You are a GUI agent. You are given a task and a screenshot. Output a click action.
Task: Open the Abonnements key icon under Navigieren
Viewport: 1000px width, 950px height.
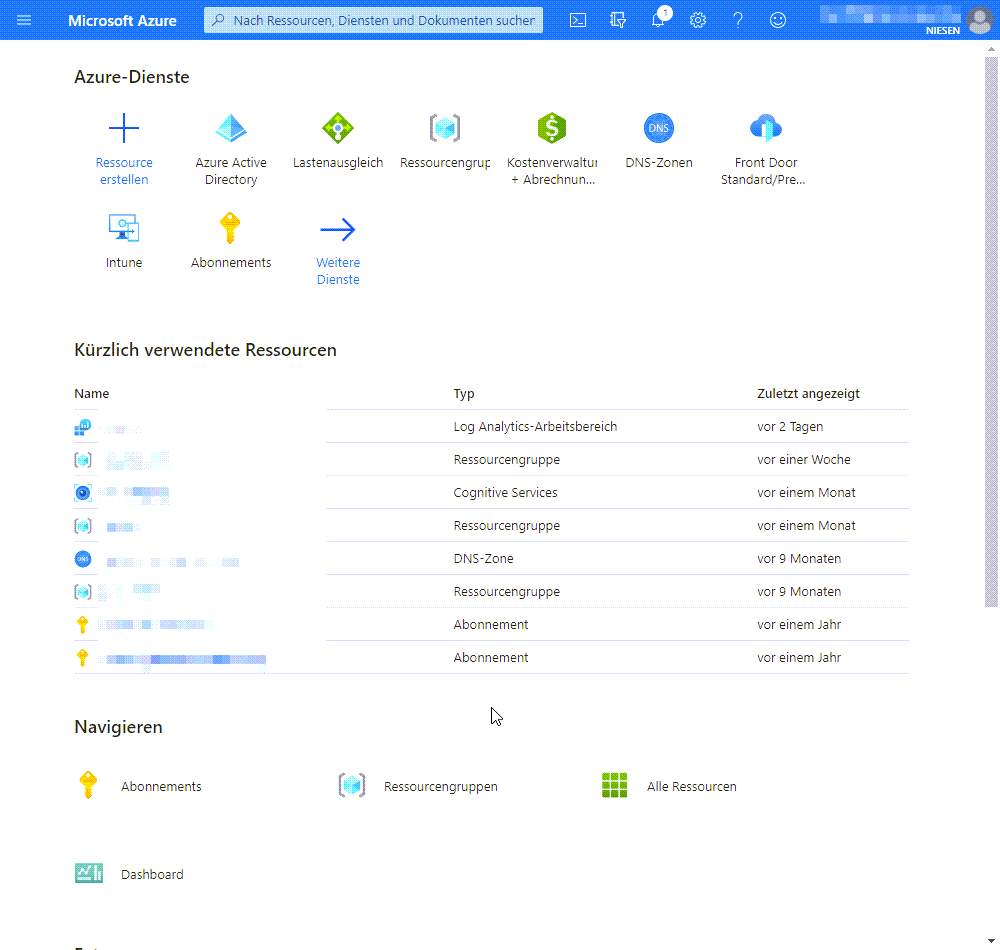tap(88, 786)
